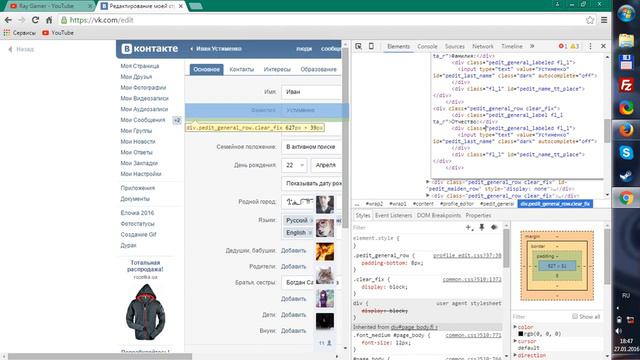Toggle device mode icon in DevTools
The height and width of the screenshot is (360, 640).
click(371, 46)
